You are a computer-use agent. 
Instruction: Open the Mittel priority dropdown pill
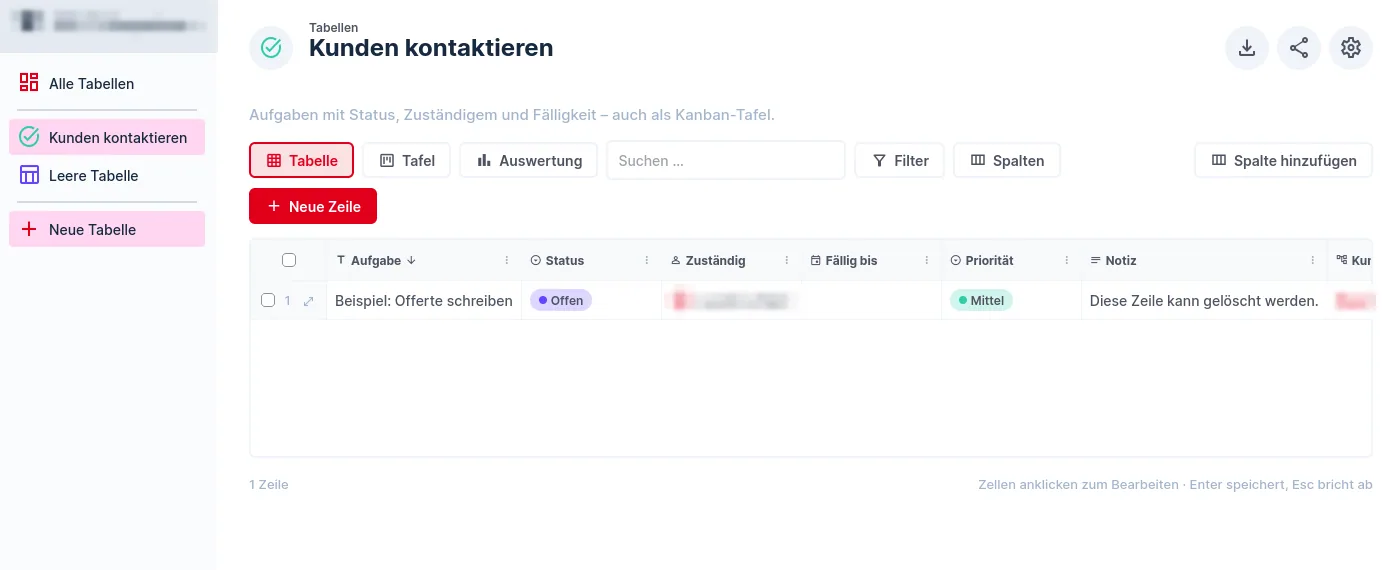click(x=981, y=300)
